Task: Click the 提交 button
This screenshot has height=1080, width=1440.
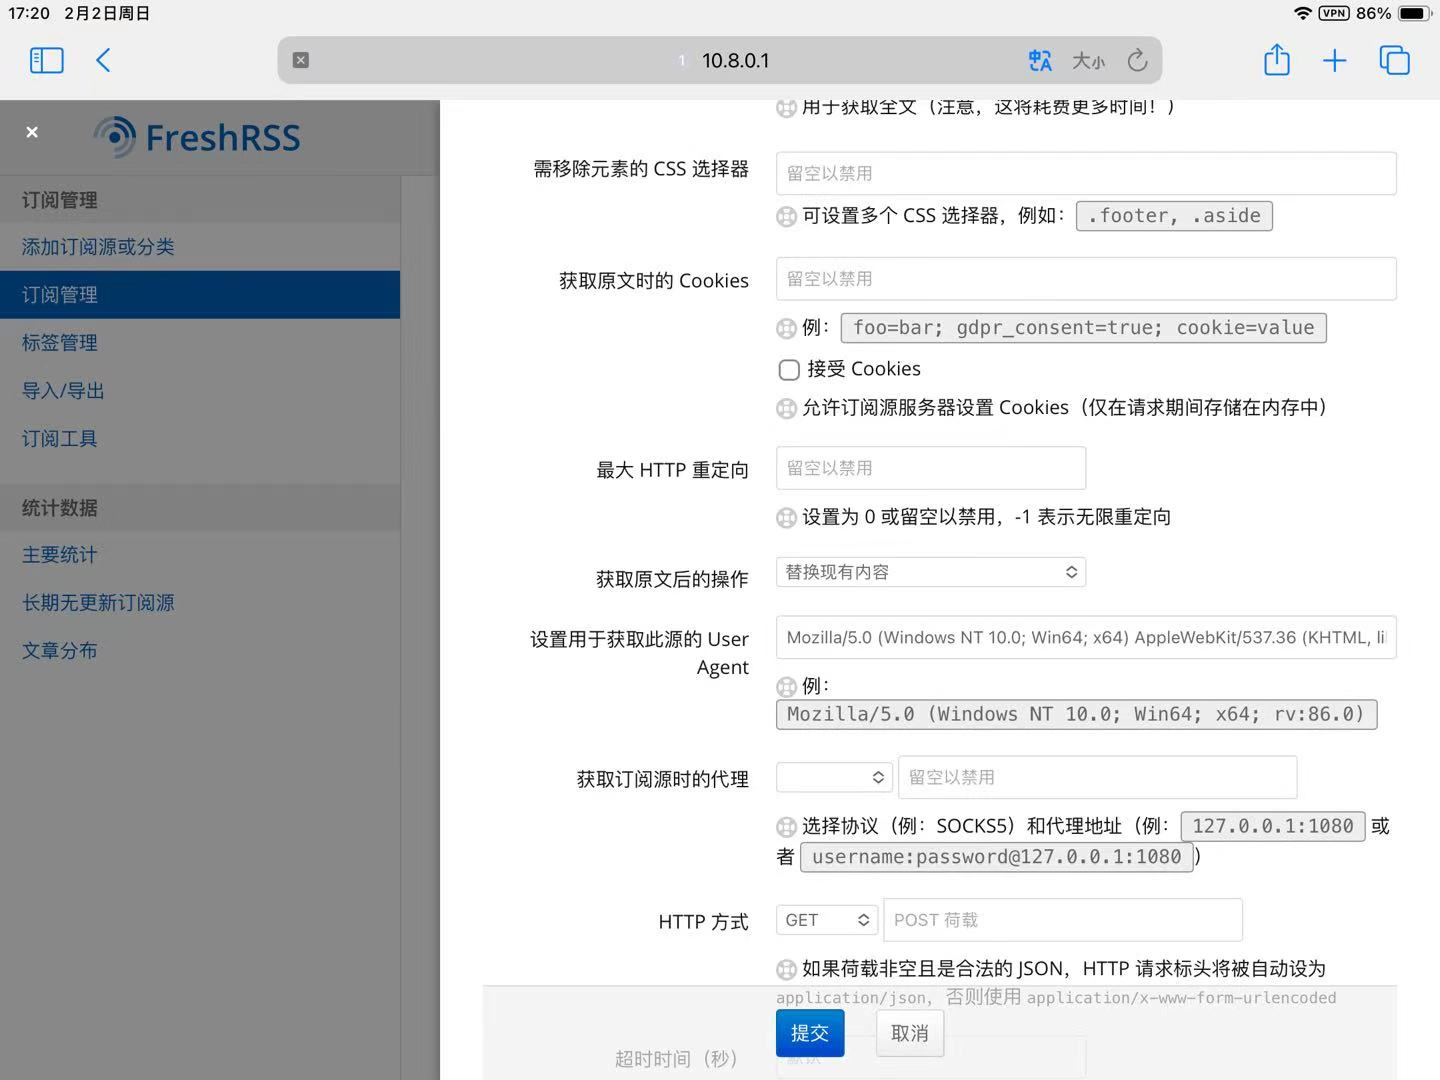Action: (x=809, y=1032)
